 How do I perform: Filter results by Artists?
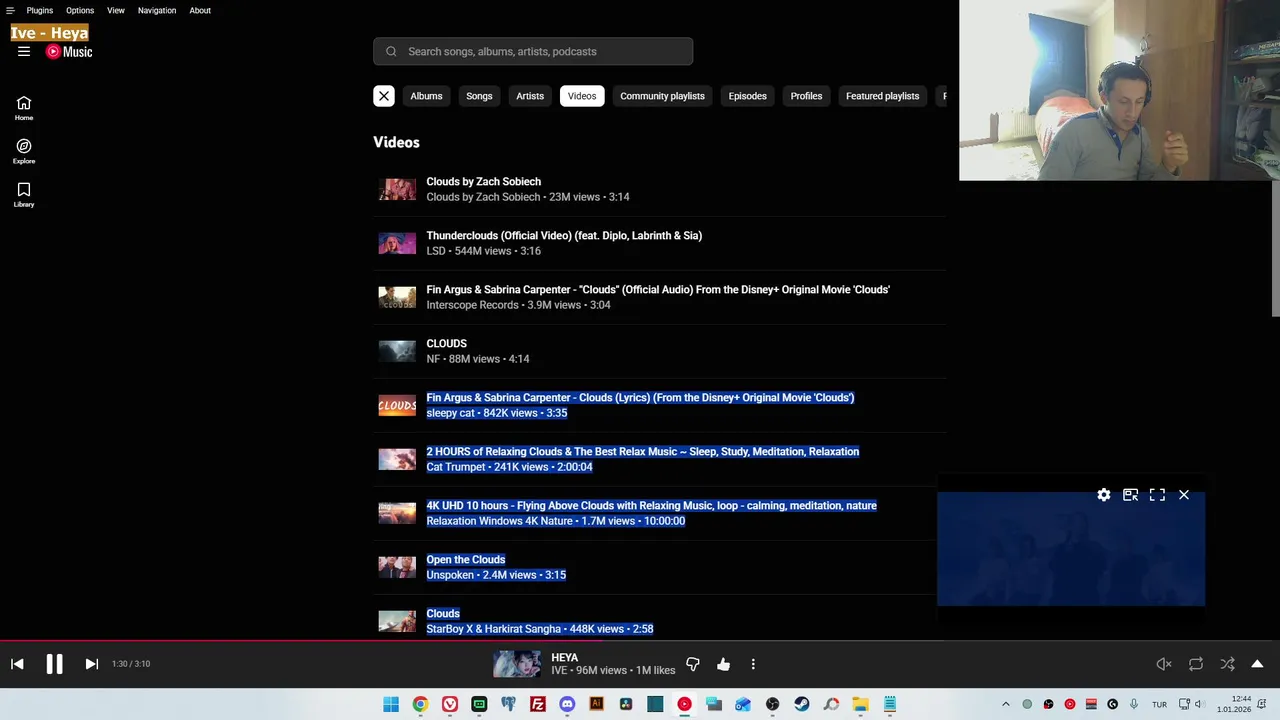point(530,96)
